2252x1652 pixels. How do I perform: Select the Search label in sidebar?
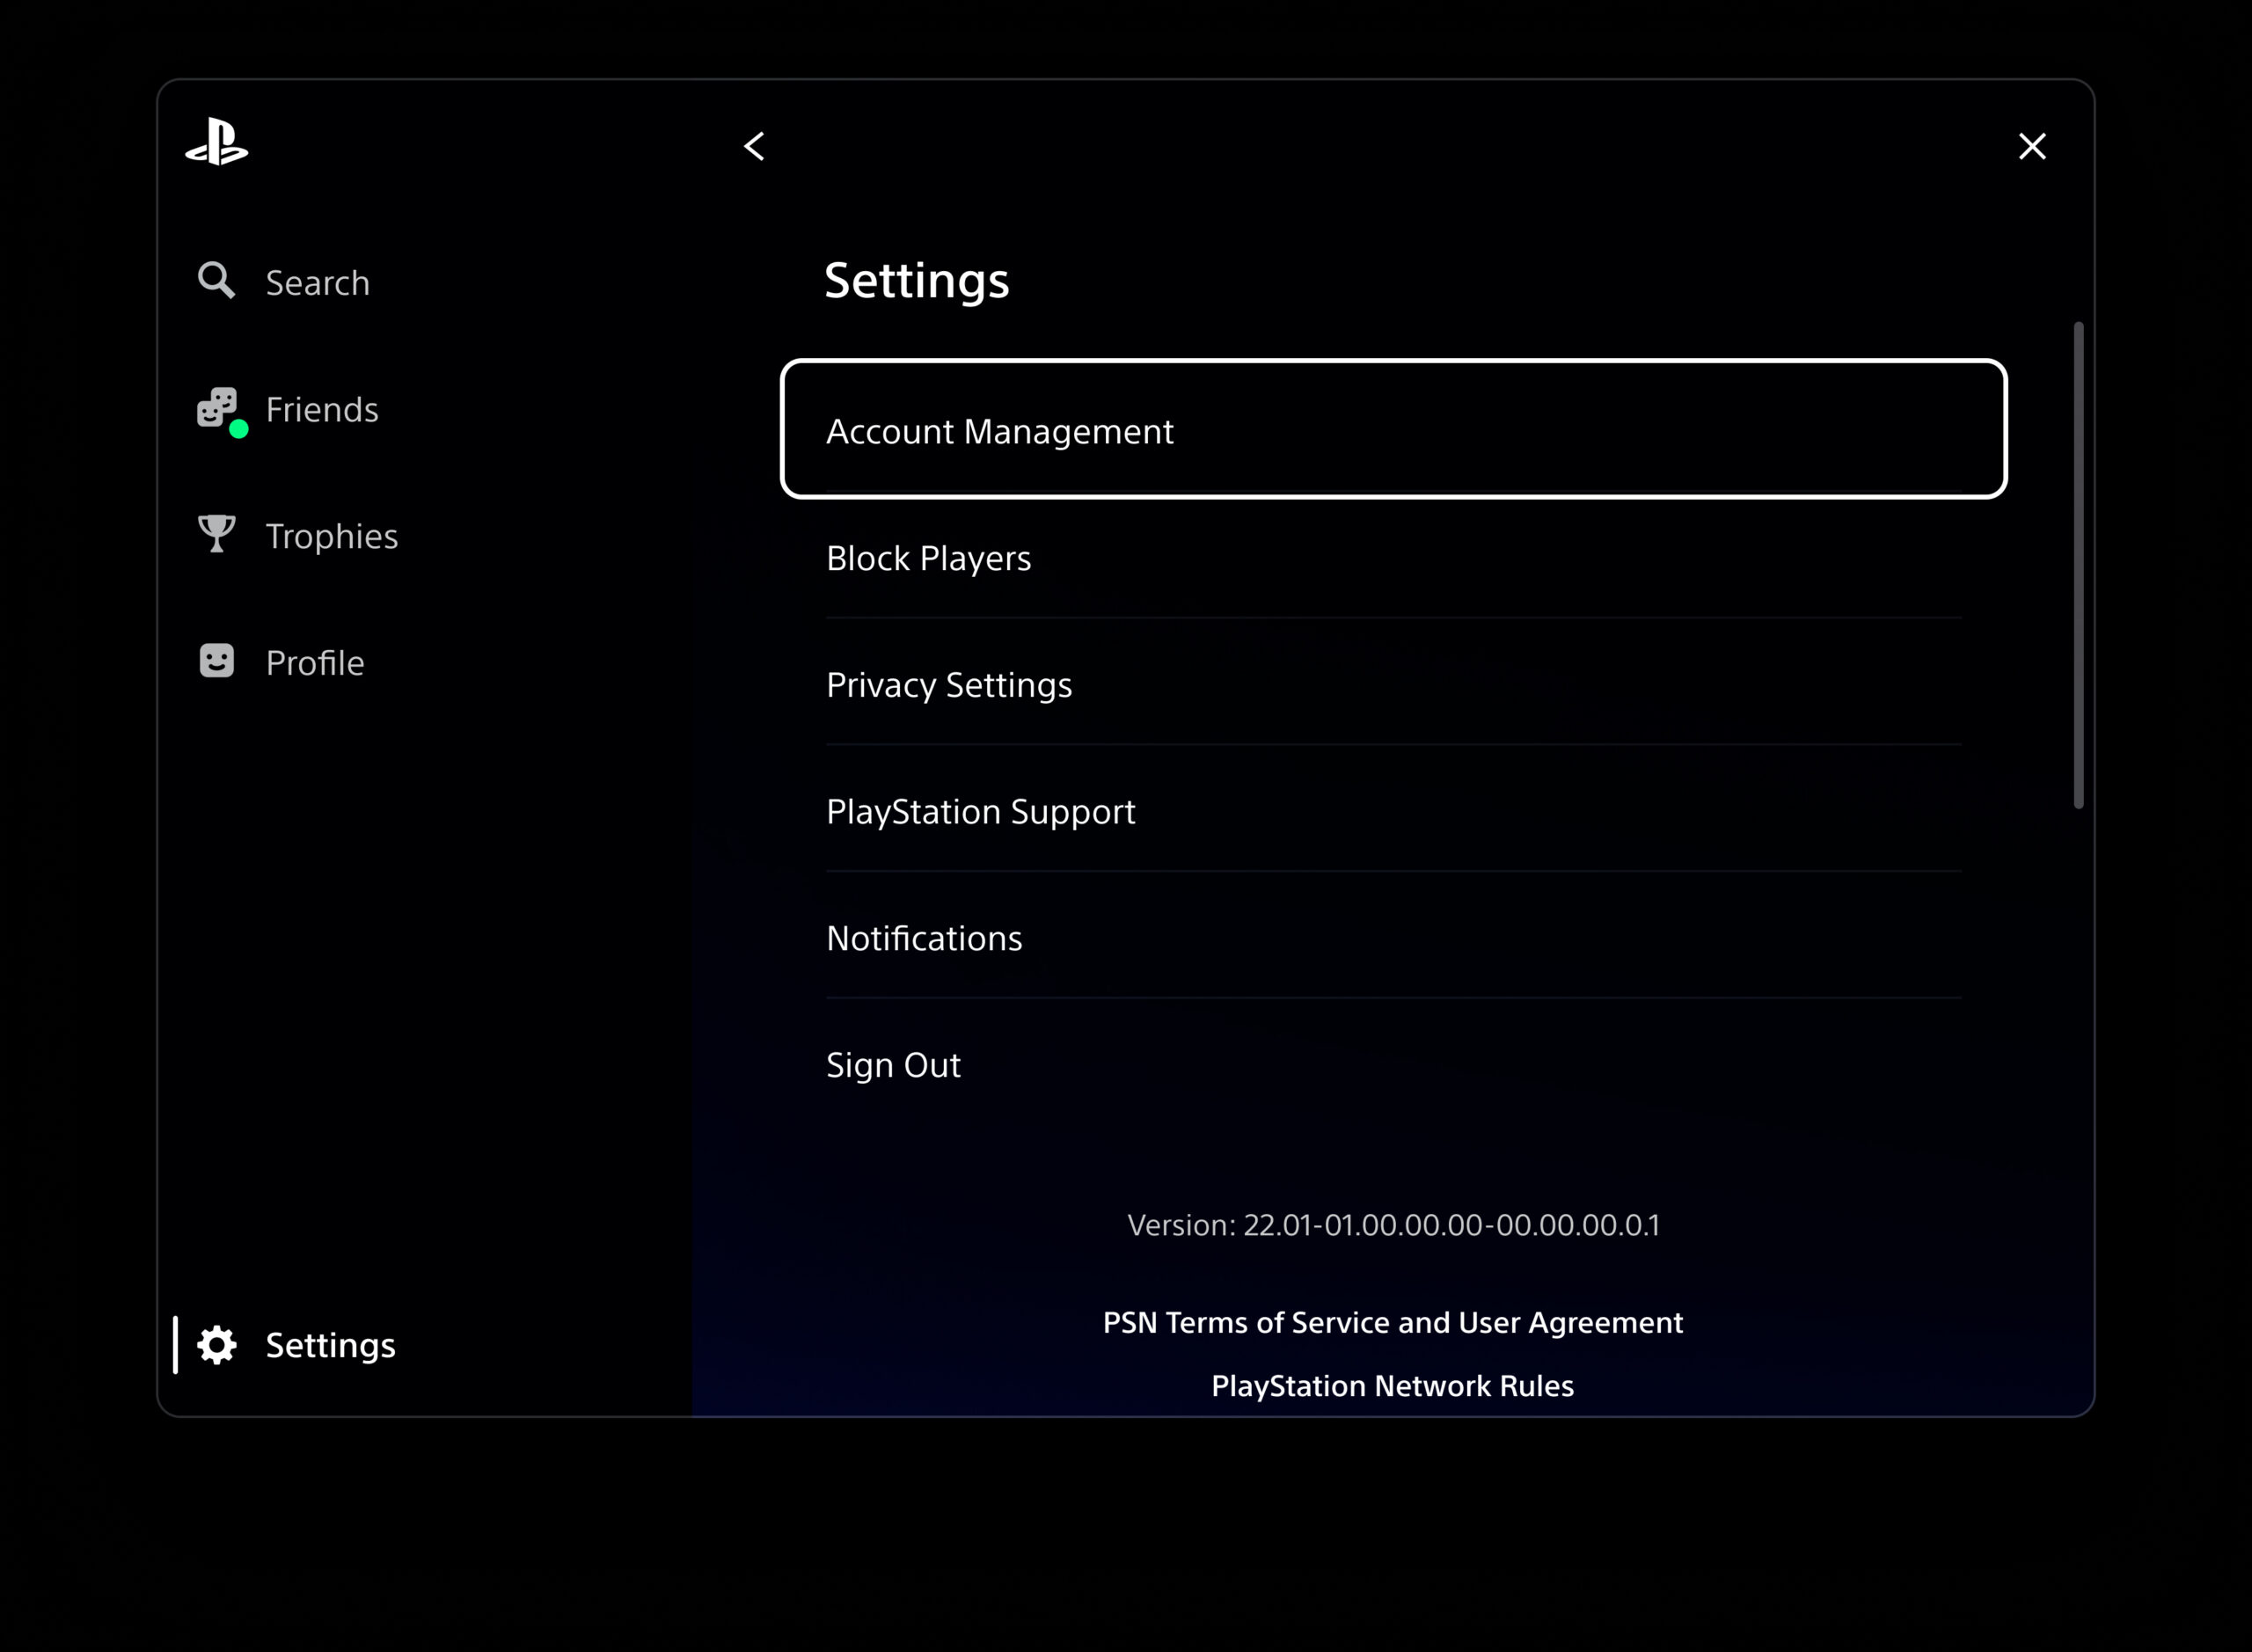tap(318, 283)
